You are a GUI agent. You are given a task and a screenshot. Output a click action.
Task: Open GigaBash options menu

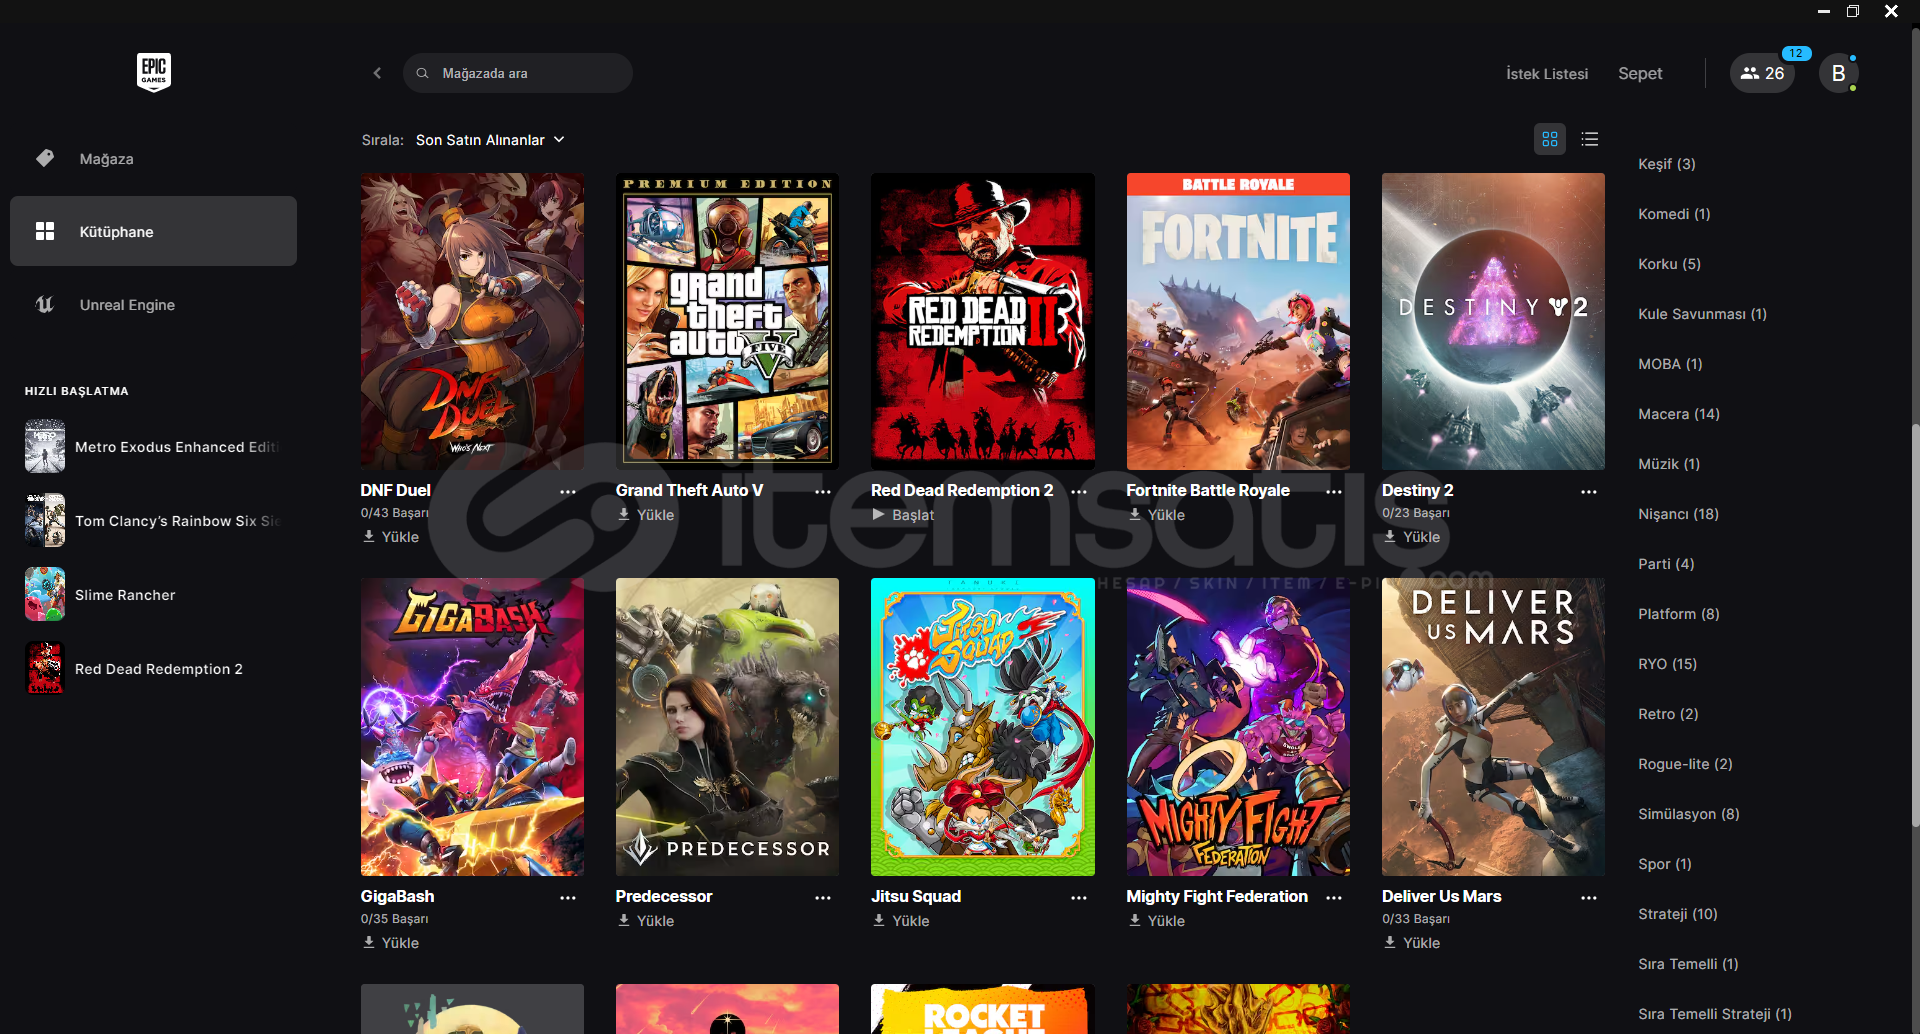tap(568, 898)
